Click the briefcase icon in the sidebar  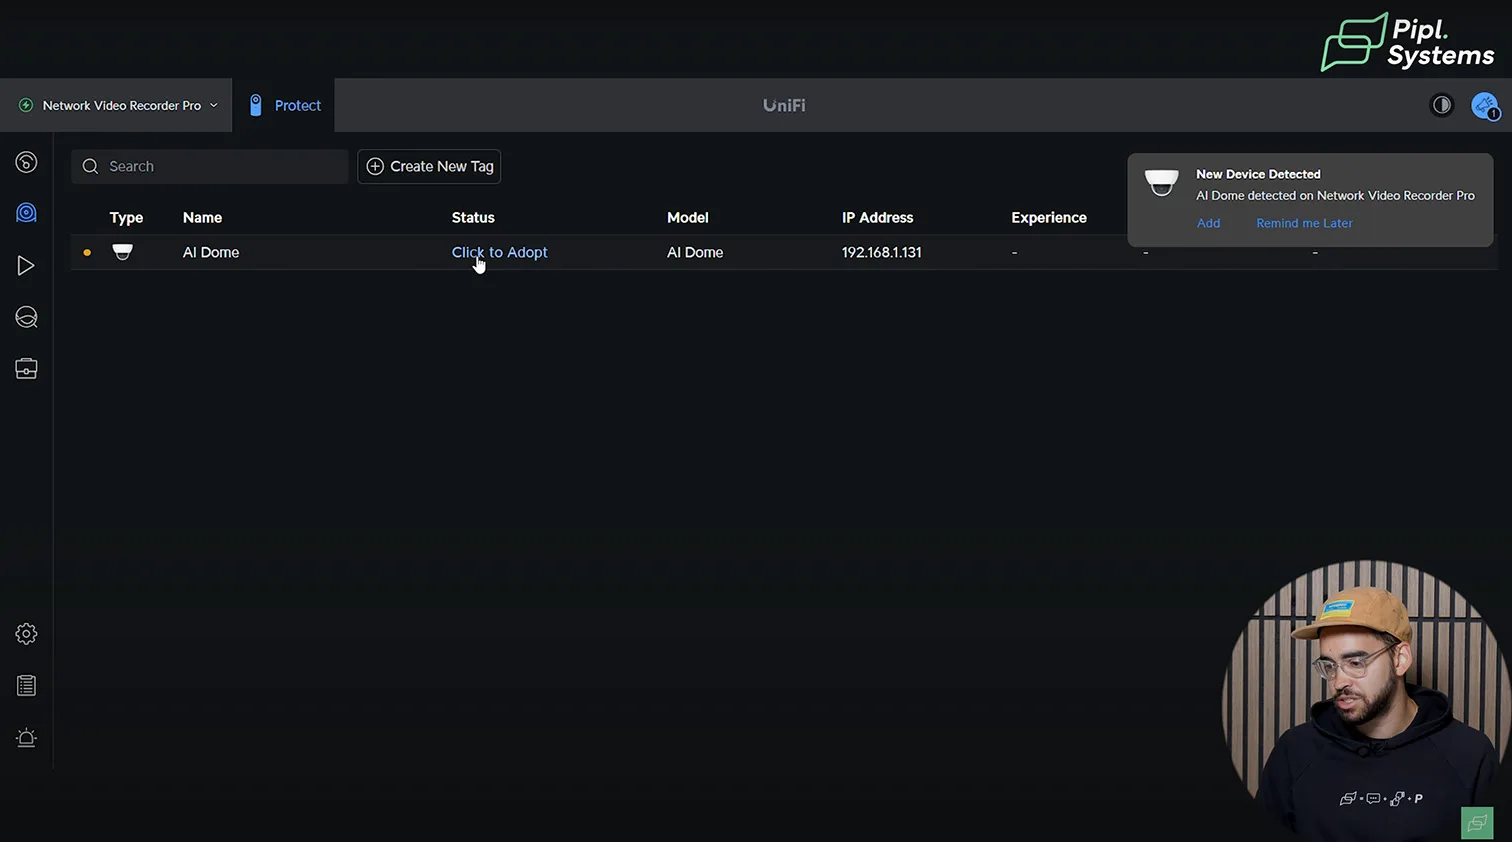[x=26, y=369]
